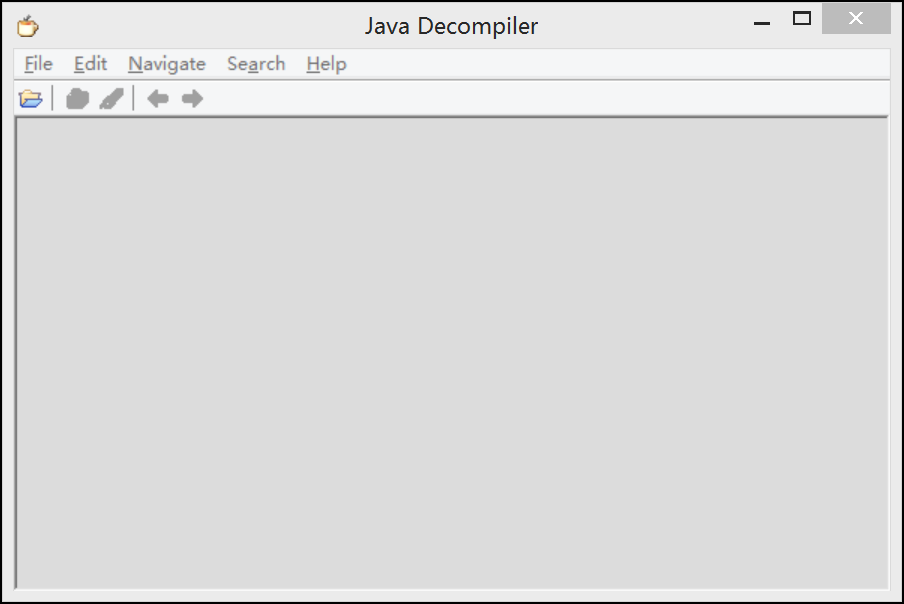Click the Open Type toolbar icon
Viewport: 904px width, 604px height.
pos(77,99)
